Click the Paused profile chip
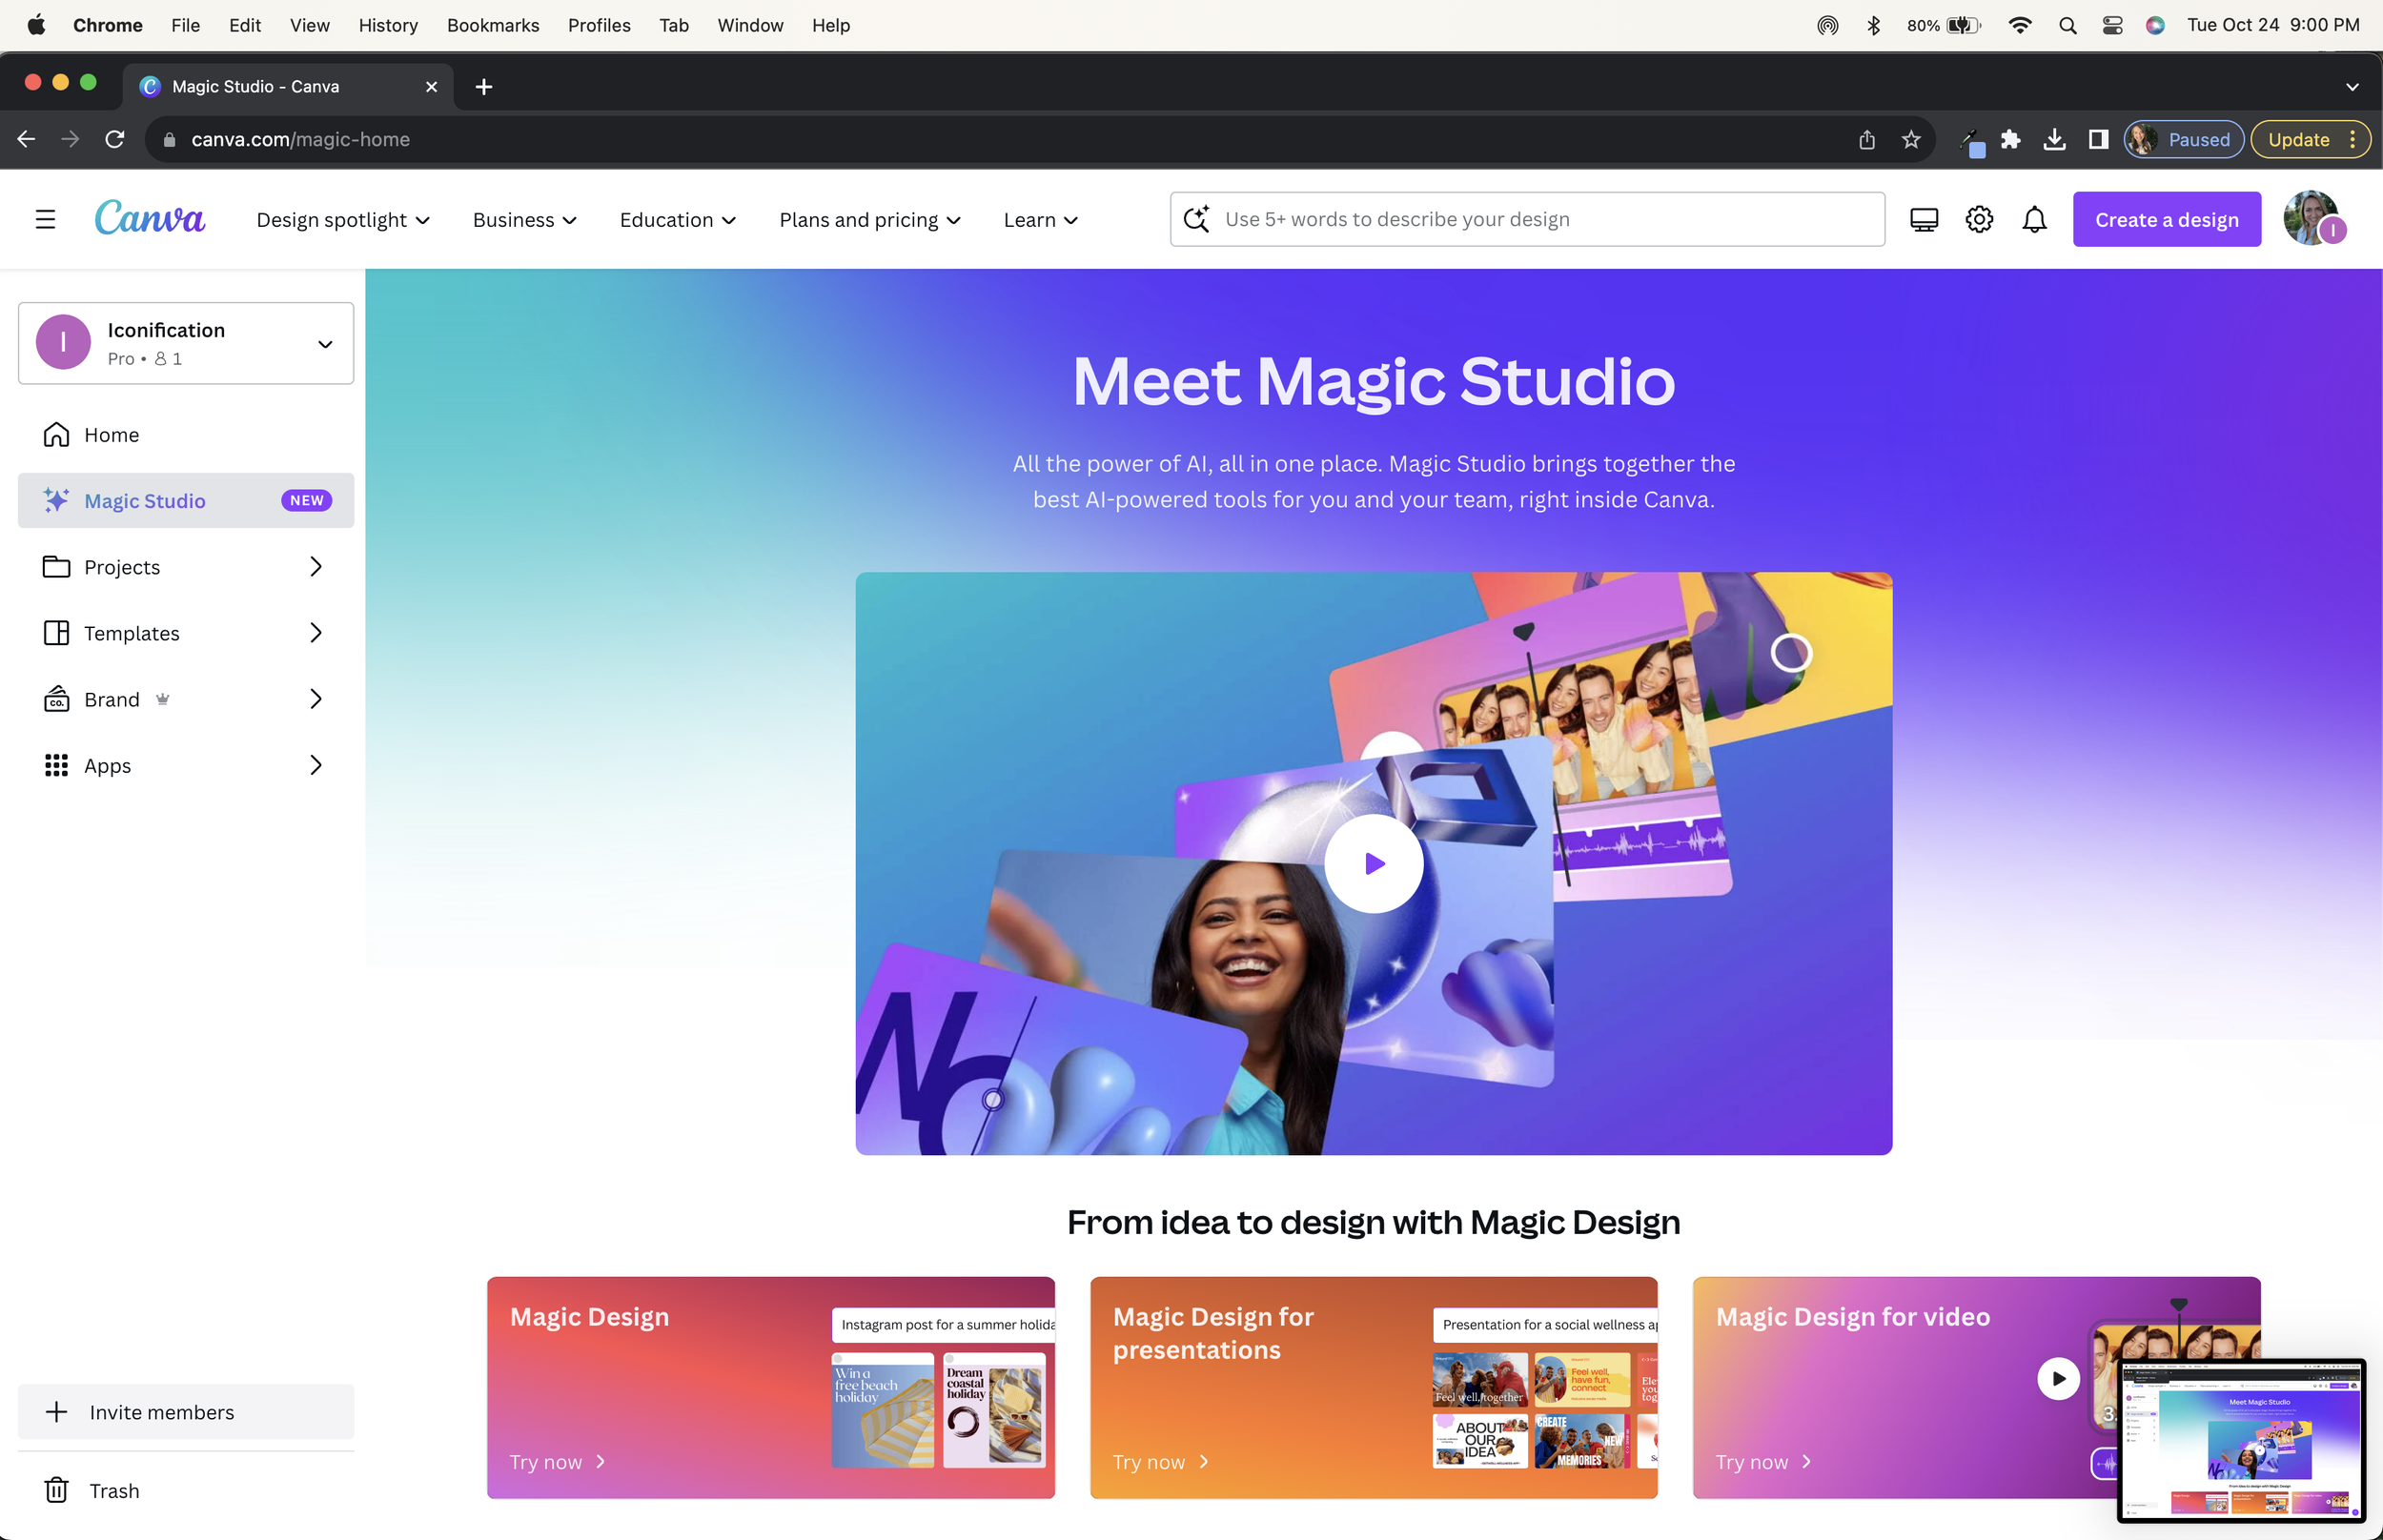2383x1540 pixels. (x=2184, y=139)
